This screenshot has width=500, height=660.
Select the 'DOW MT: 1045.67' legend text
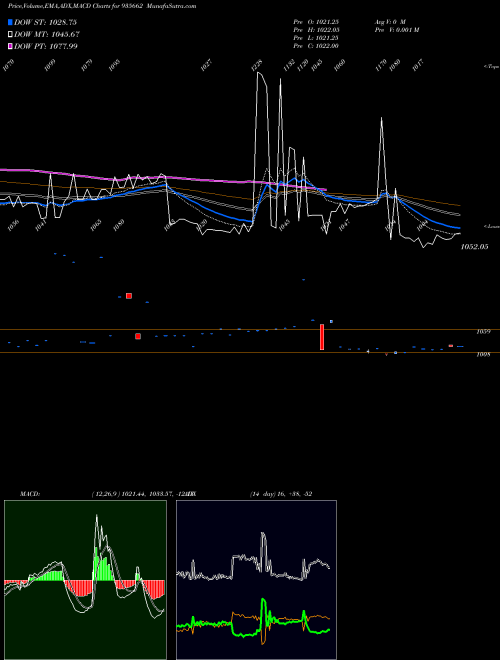pos(47,34)
